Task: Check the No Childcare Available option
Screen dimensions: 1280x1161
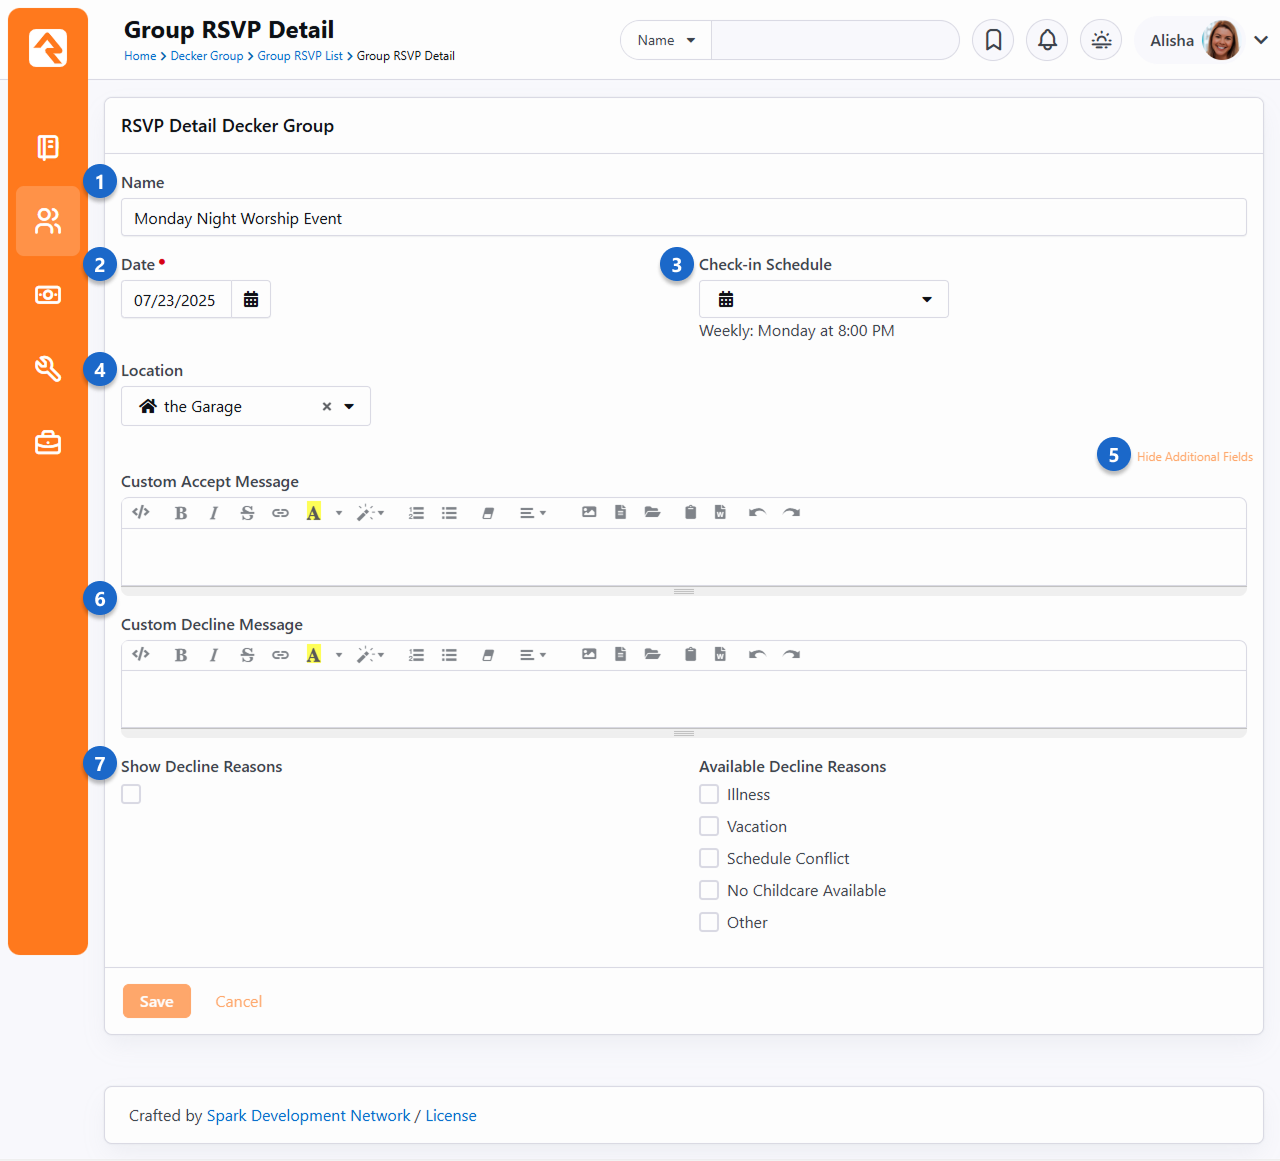Action: point(709,890)
